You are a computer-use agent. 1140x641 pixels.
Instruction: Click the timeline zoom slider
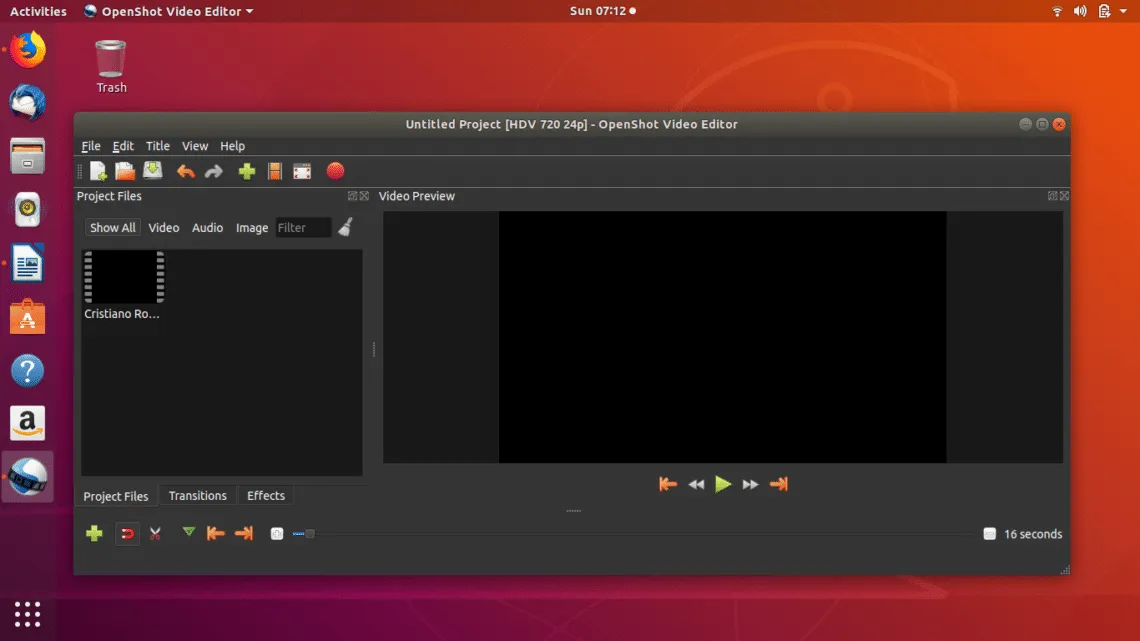tap(304, 534)
